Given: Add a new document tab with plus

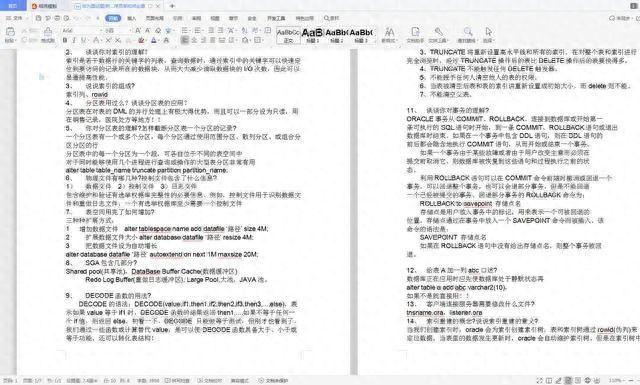Looking at the screenshot, I should pos(172,6).
